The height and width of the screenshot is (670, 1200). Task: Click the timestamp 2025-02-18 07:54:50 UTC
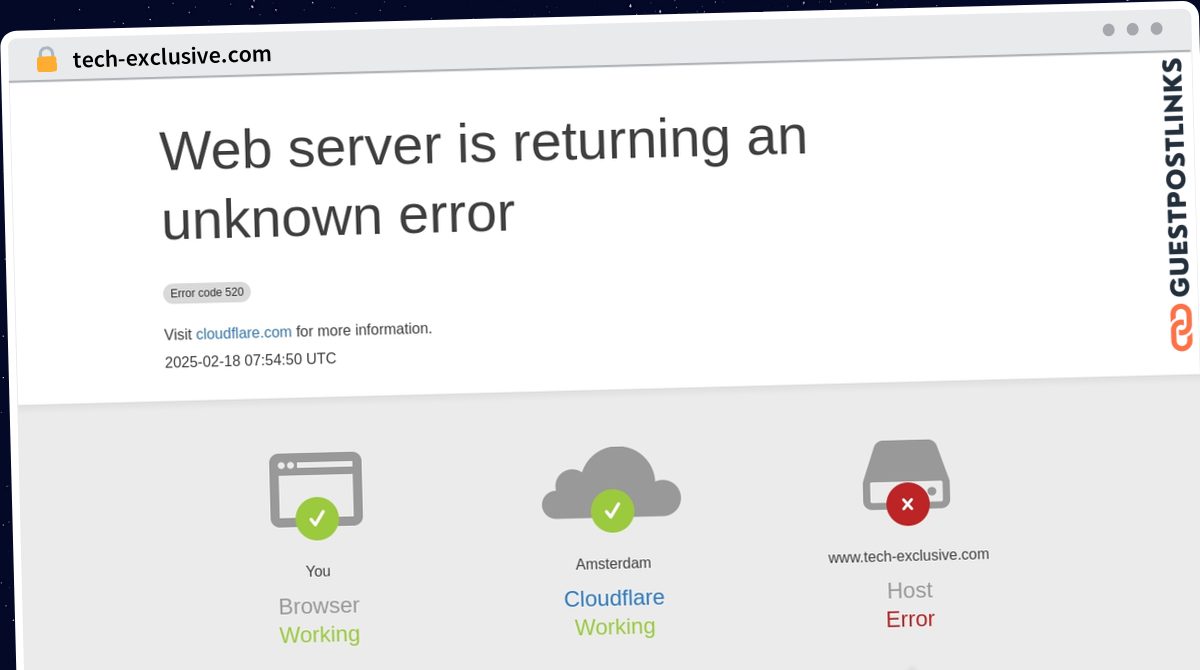tap(250, 360)
